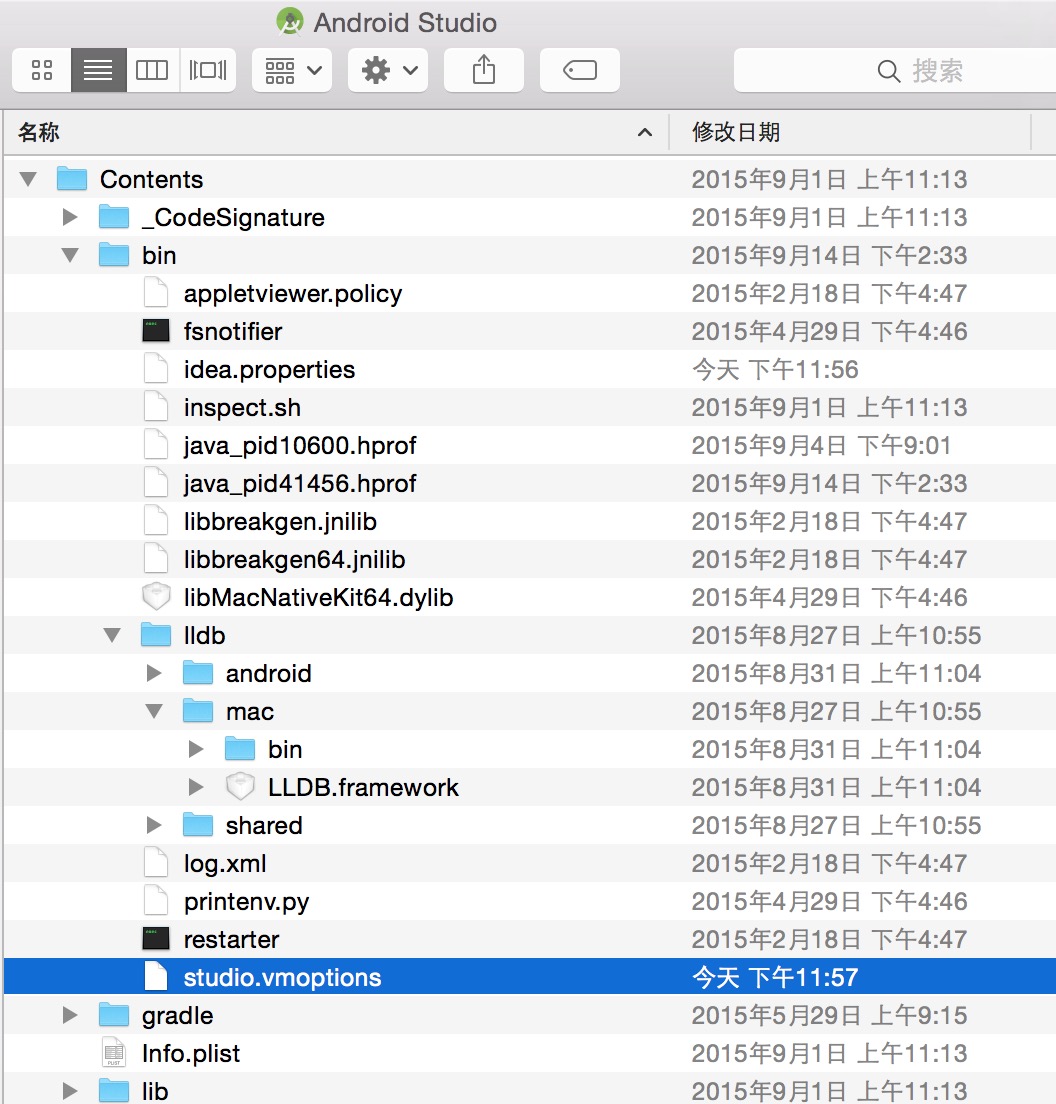Image resolution: width=1056 pixels, height=1104 pixels.
Task: Click the Android Studio title bar icon
Action: click(289, 22)
